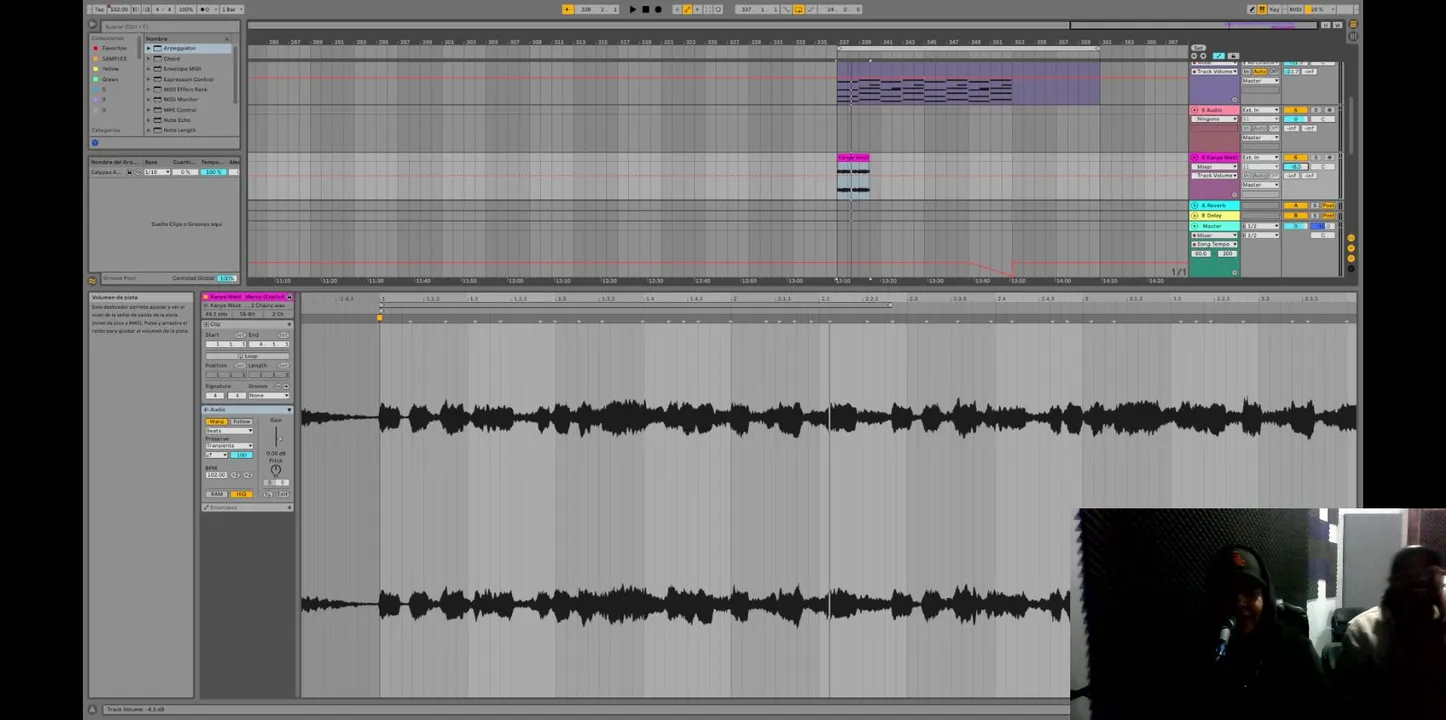Start playback with the Play button
Viewport: 1446px width, 720px height.
633,9
